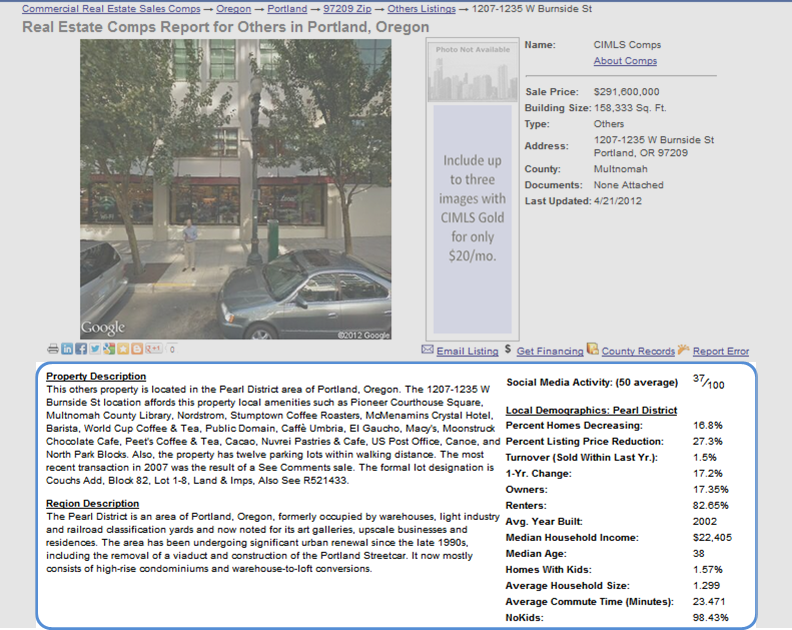Screen dimensions: 792x630
Task: Click the CIMLS Gold $20/mo. ad banner
Action: click(x=472, y=218)
